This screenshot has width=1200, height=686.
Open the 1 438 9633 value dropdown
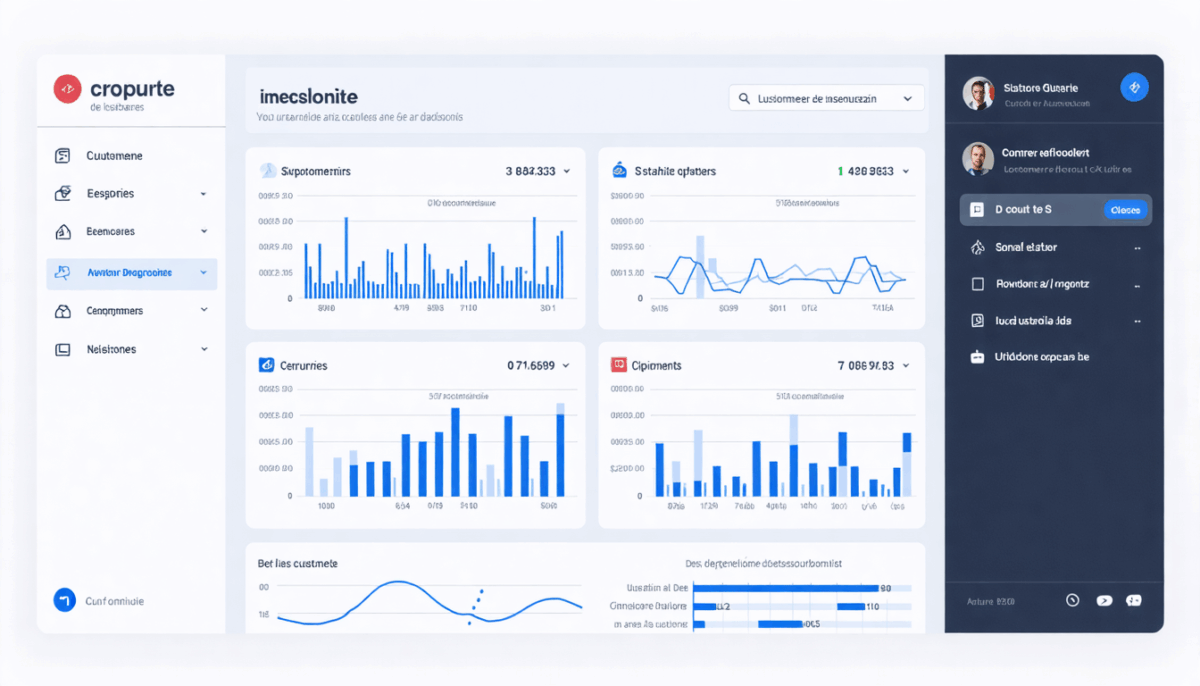coord(906,171)
